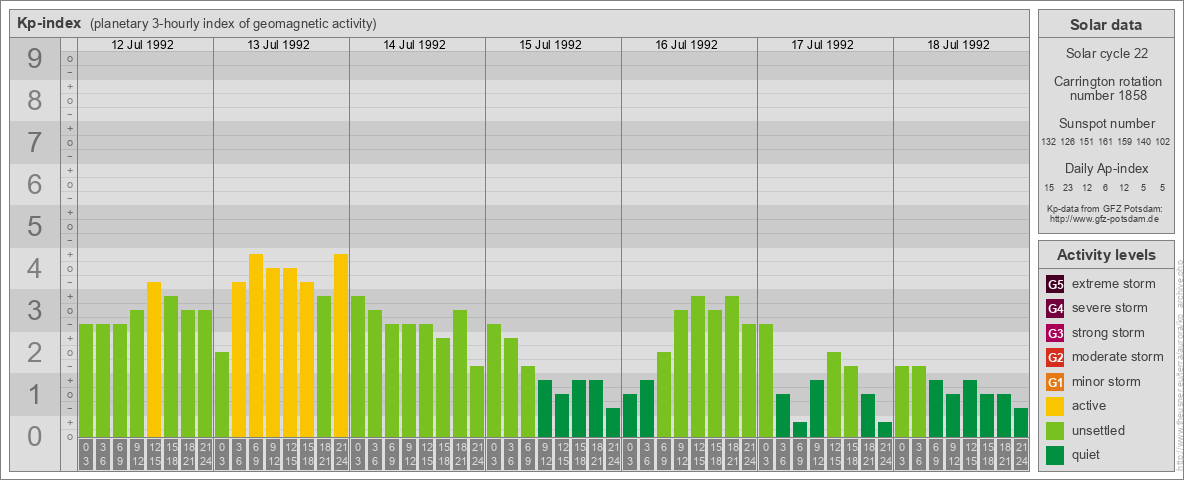Click the G4 severe storm badge

click(x=1055, y=309)
